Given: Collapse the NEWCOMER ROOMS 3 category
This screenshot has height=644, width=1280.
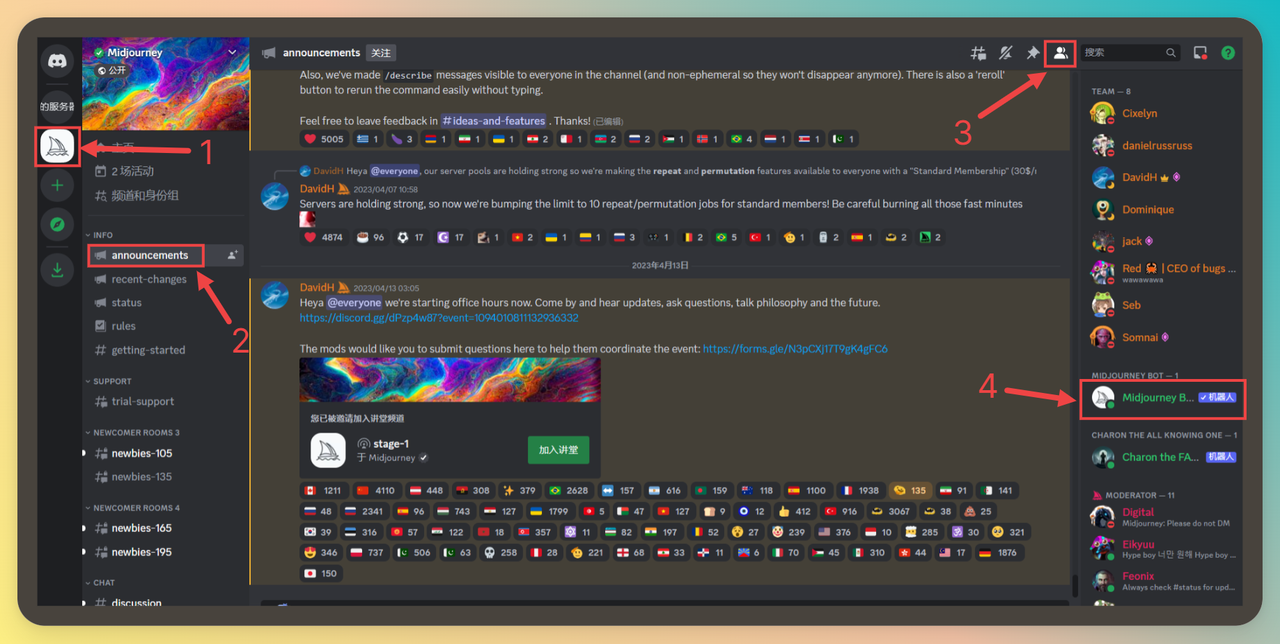Looking at the screenshot, I should point(136,433).
